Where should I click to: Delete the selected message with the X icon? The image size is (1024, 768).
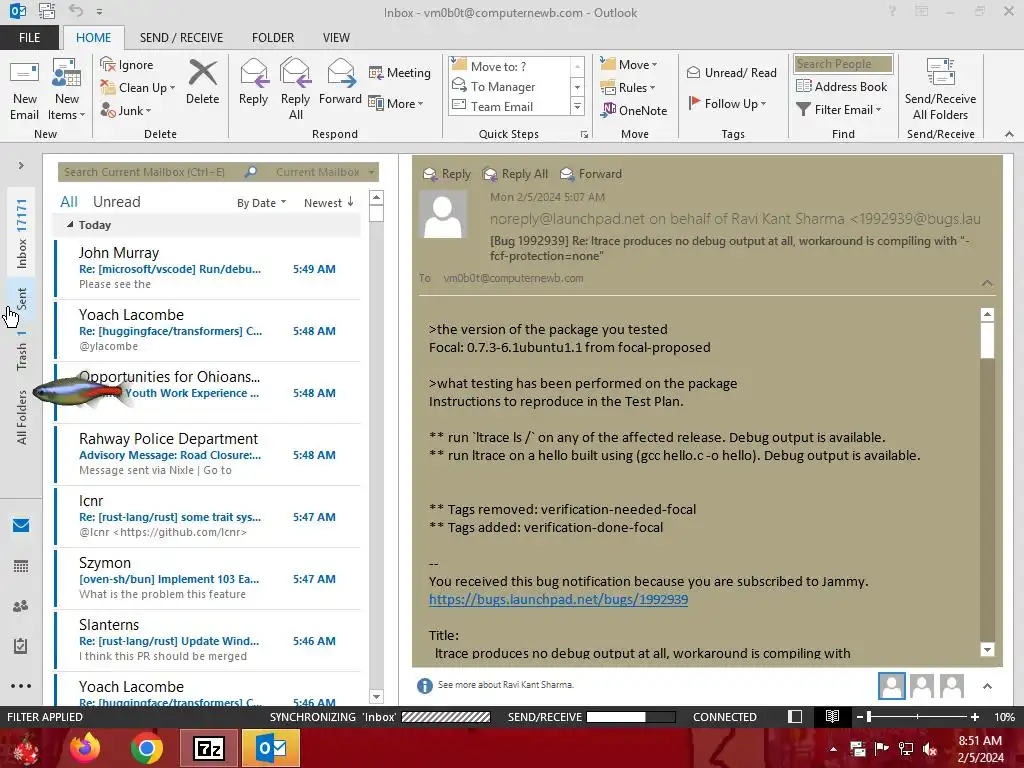coord(202,82)
